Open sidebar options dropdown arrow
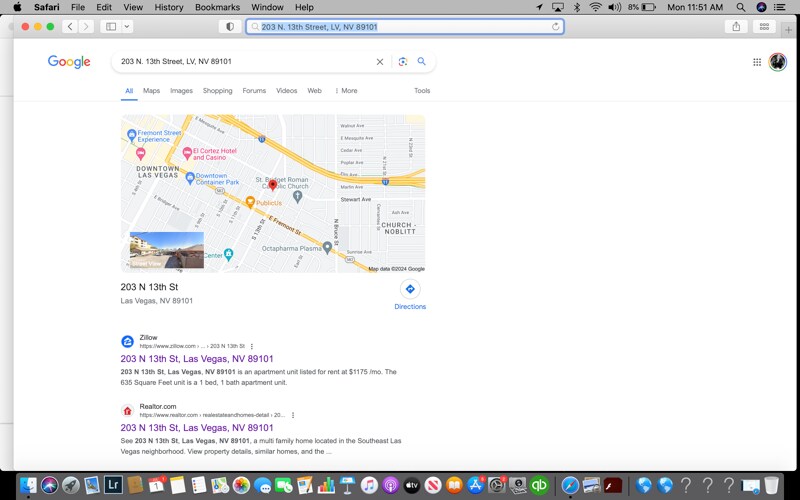 point(127,27)
